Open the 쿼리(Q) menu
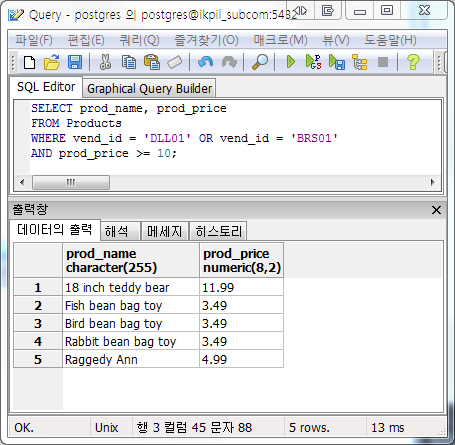The width and height of the screenshot is (455, 445). (x=140, y=40)
